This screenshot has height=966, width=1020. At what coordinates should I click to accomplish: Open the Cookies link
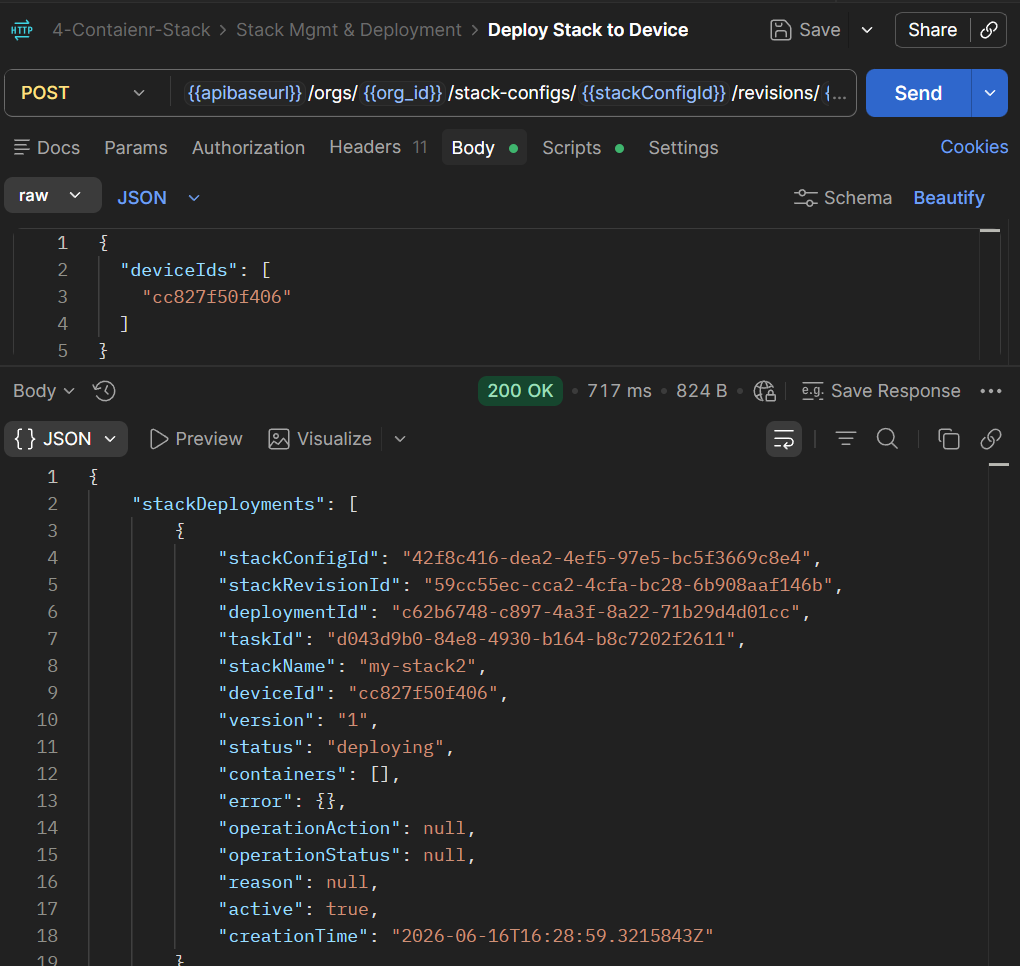coord(974,147)
